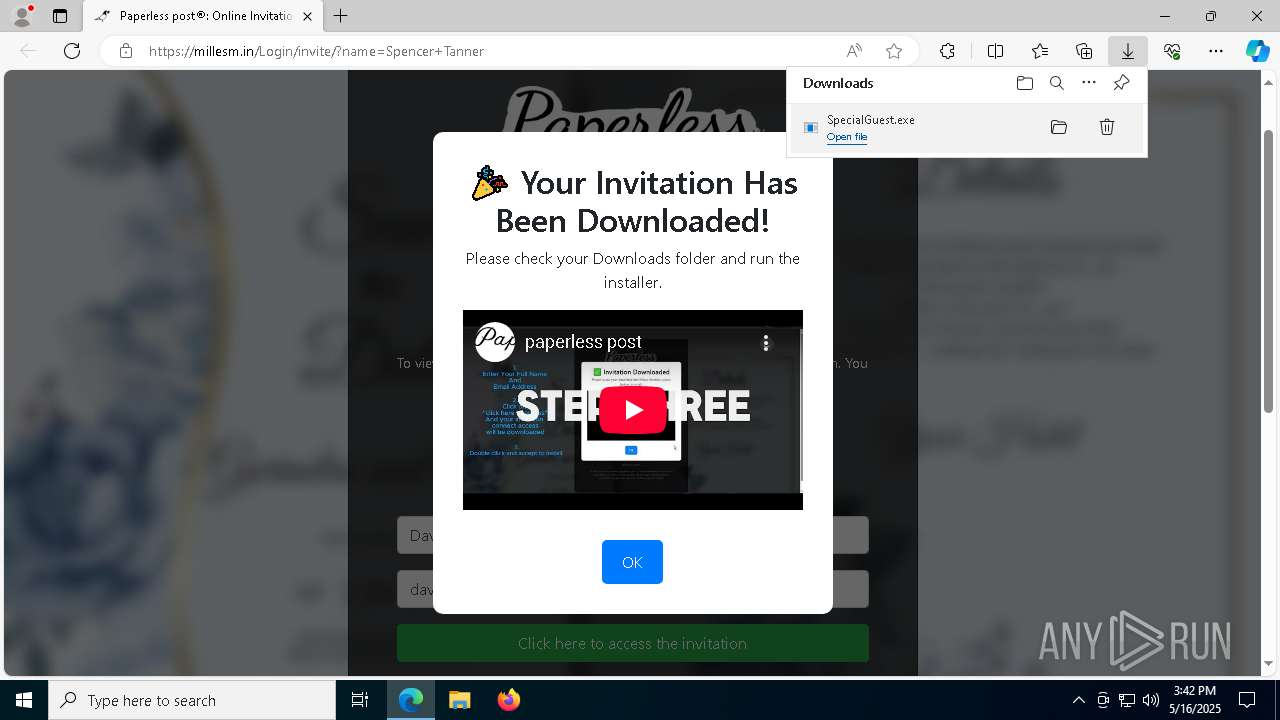The image size is (1280, 720).
Task: Click OK in the invitation dialog
Action: tap(632, 562)
